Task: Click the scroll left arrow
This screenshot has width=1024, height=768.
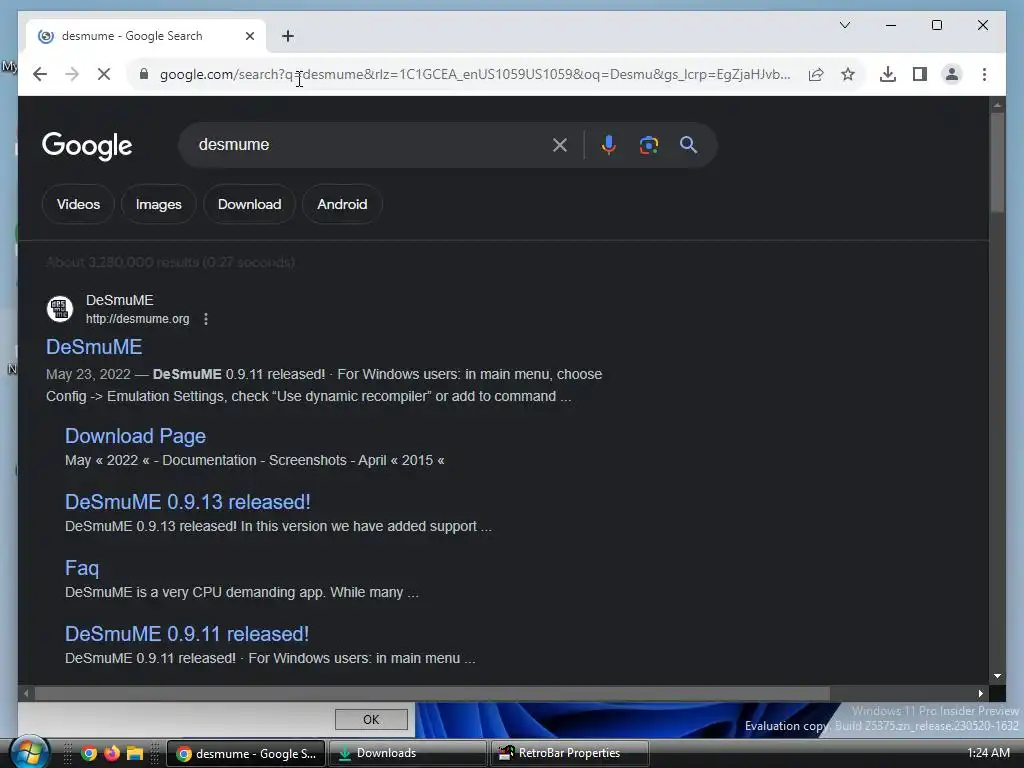Action: 26,694
